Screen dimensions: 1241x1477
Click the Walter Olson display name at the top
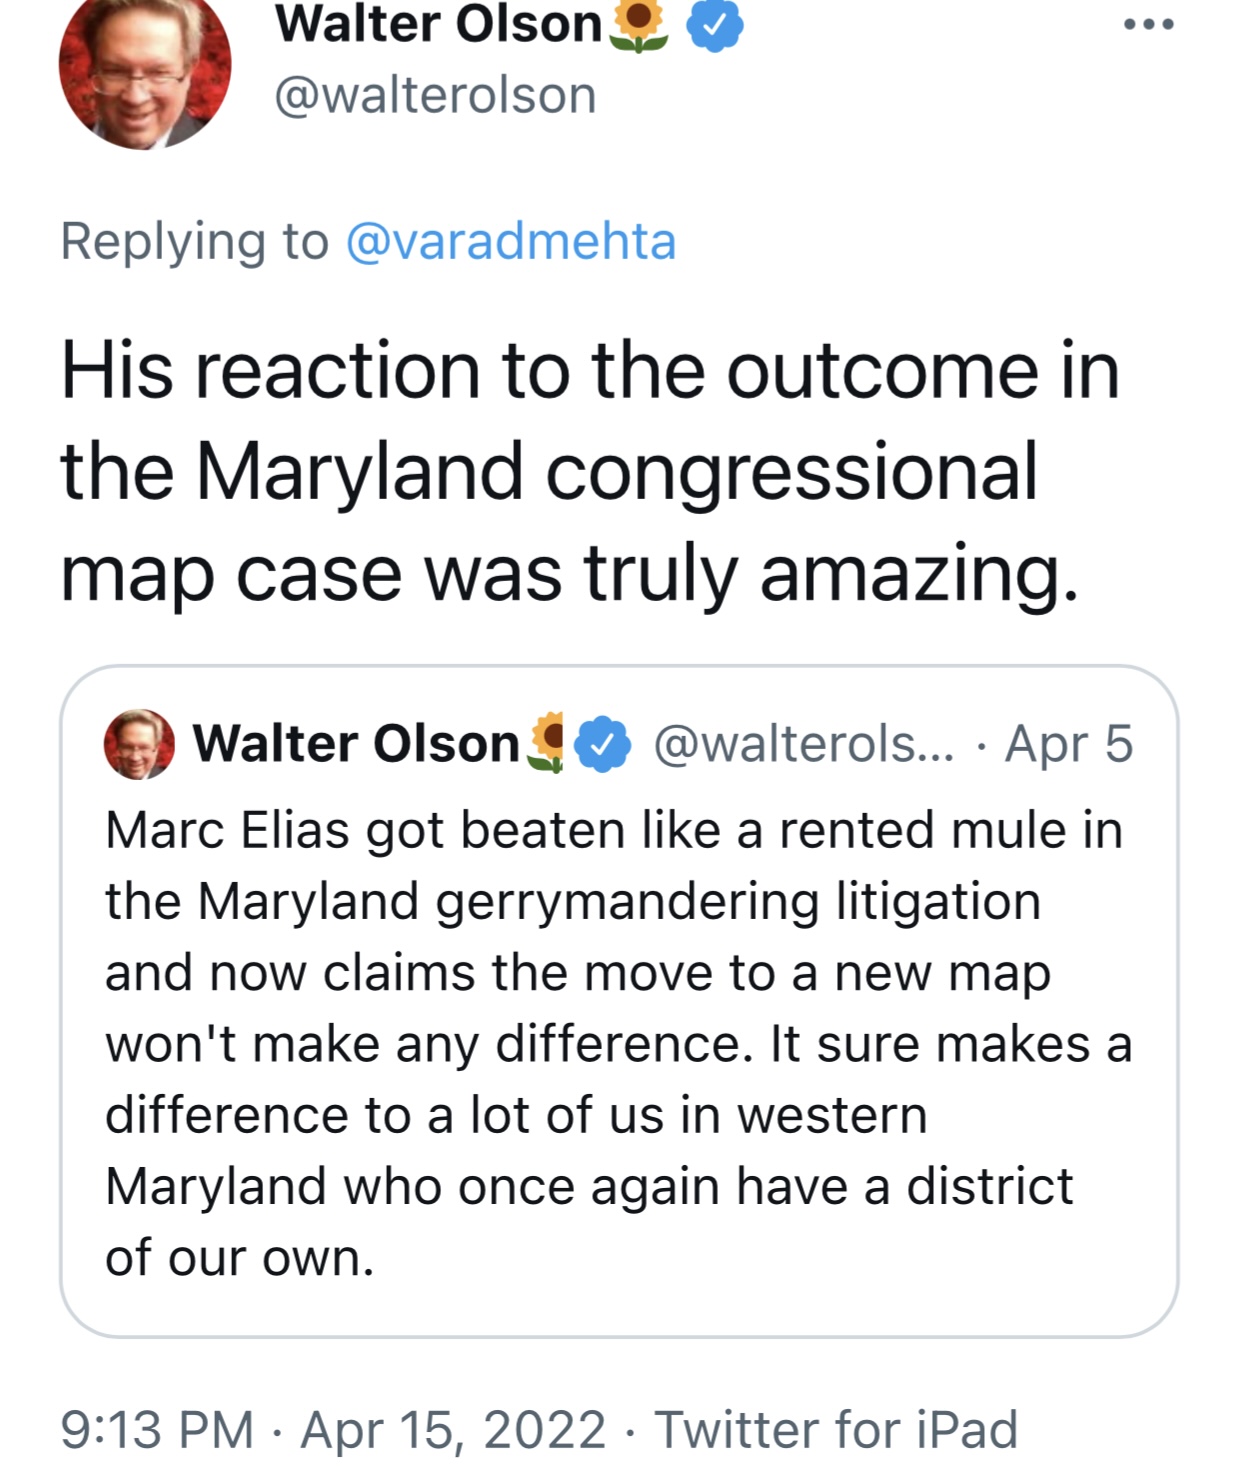(x=438, y=24)
